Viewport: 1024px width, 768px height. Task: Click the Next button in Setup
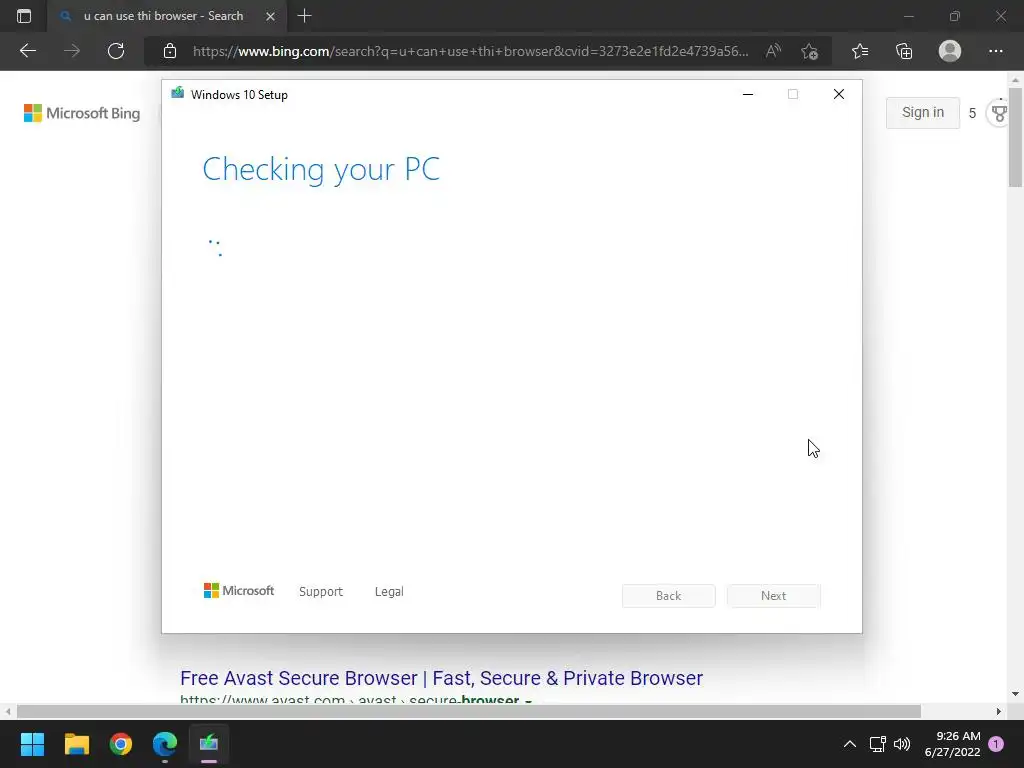[773, 596]
